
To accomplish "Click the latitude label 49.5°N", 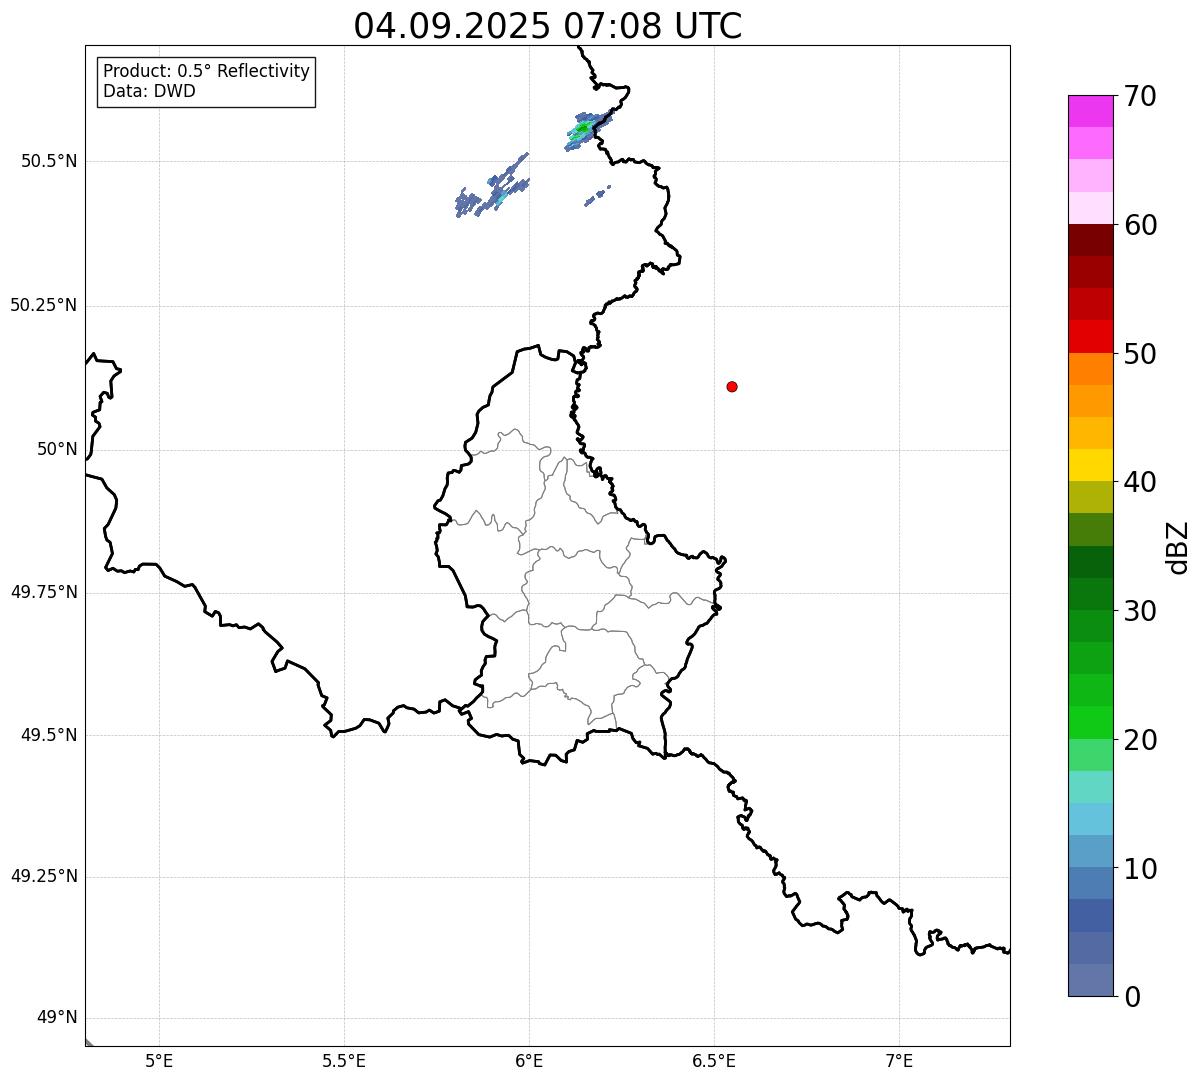I will 49,735.
